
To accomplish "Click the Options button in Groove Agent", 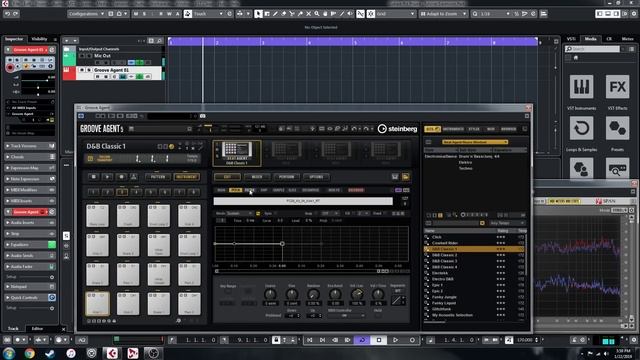I will [x=316, y=177].
